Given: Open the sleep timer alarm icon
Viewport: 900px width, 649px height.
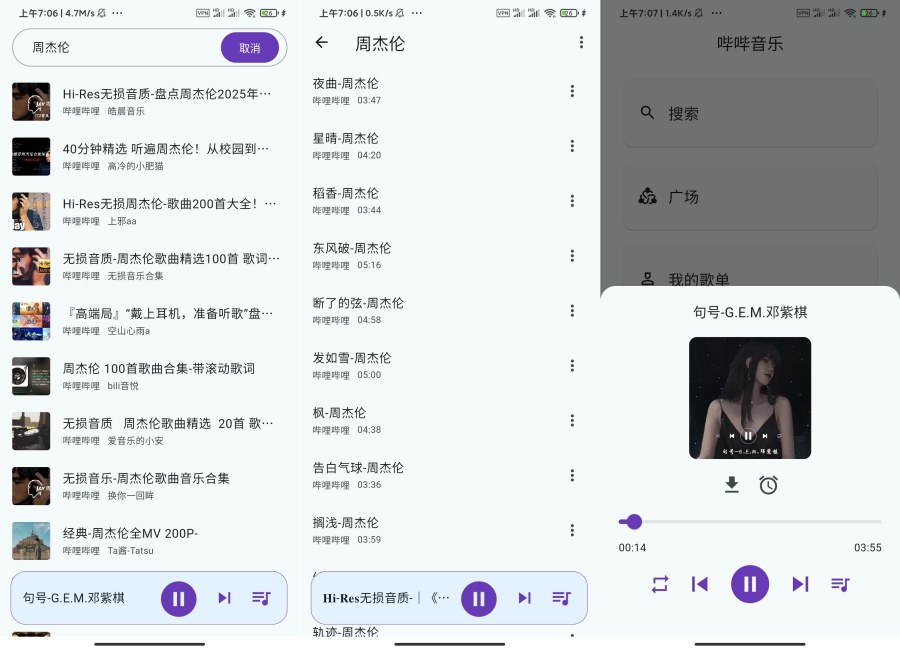Looking at the screenshot, I should click(769, 485).
